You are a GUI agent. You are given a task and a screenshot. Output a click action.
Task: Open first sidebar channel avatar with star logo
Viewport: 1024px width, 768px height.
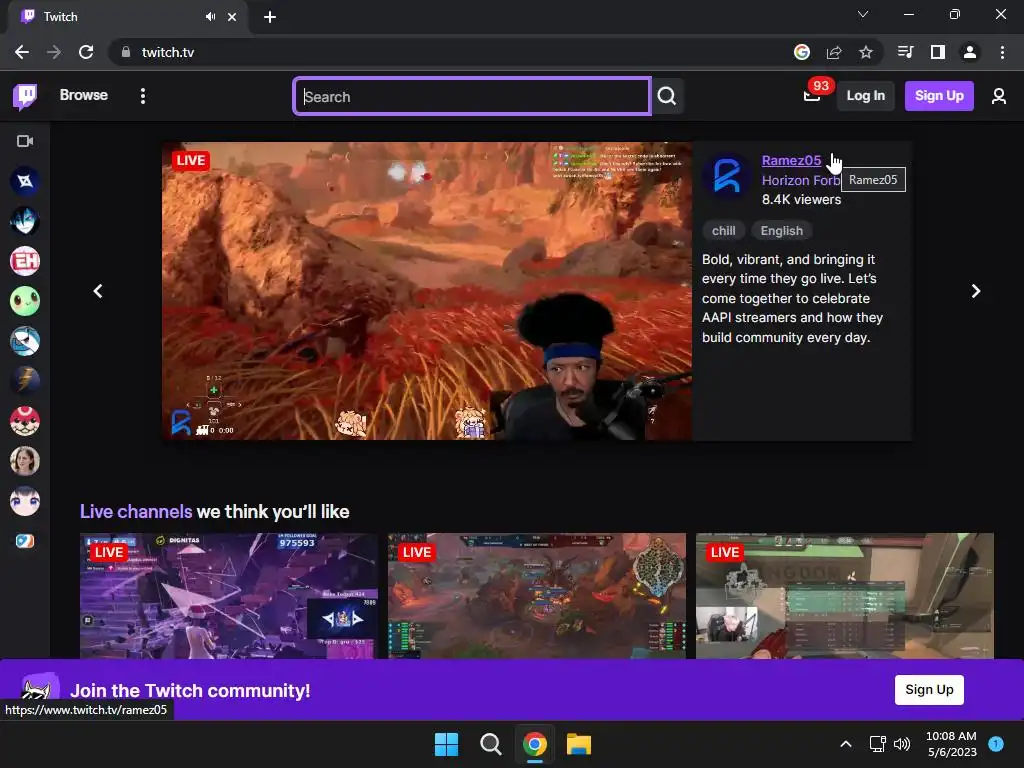[25, 181]
